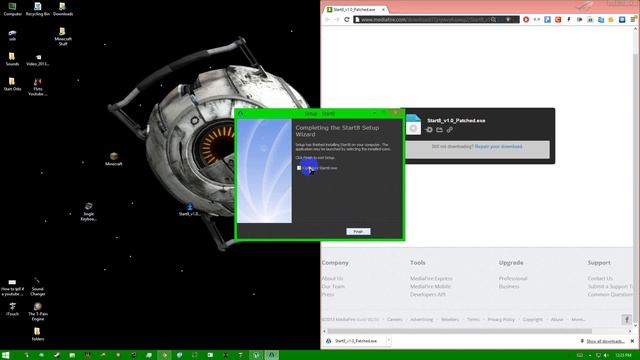
Task: Check the Launch Start8.exe checkbox
Action: [299, 168]
